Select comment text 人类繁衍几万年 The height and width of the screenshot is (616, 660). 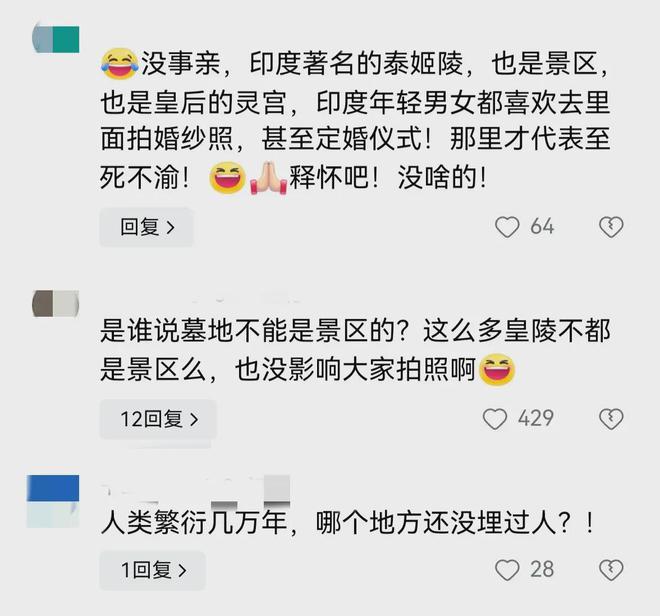tap(347, 523)
